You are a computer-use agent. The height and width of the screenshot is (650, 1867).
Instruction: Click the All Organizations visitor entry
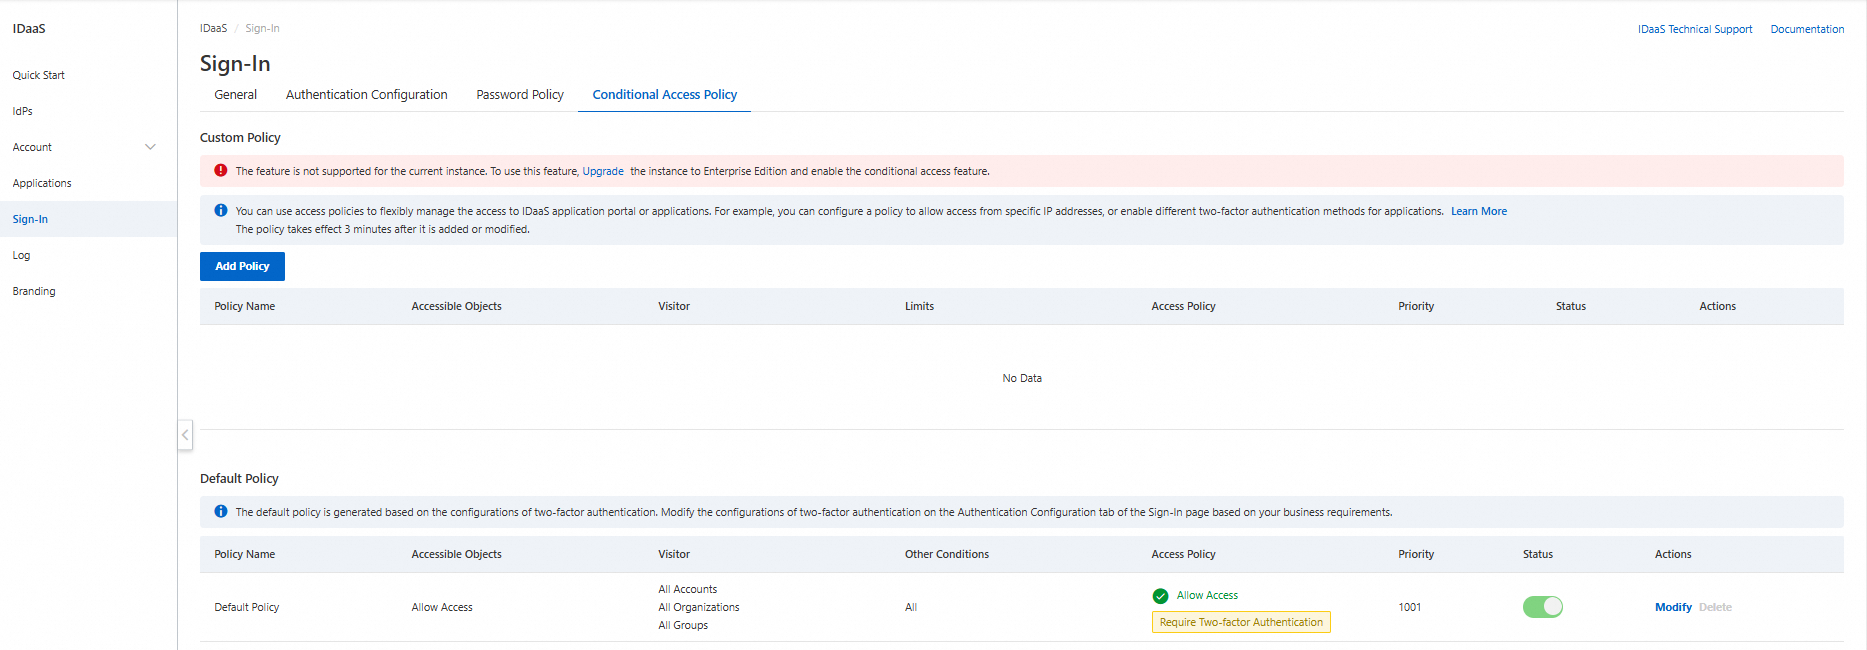click(699, 607)
